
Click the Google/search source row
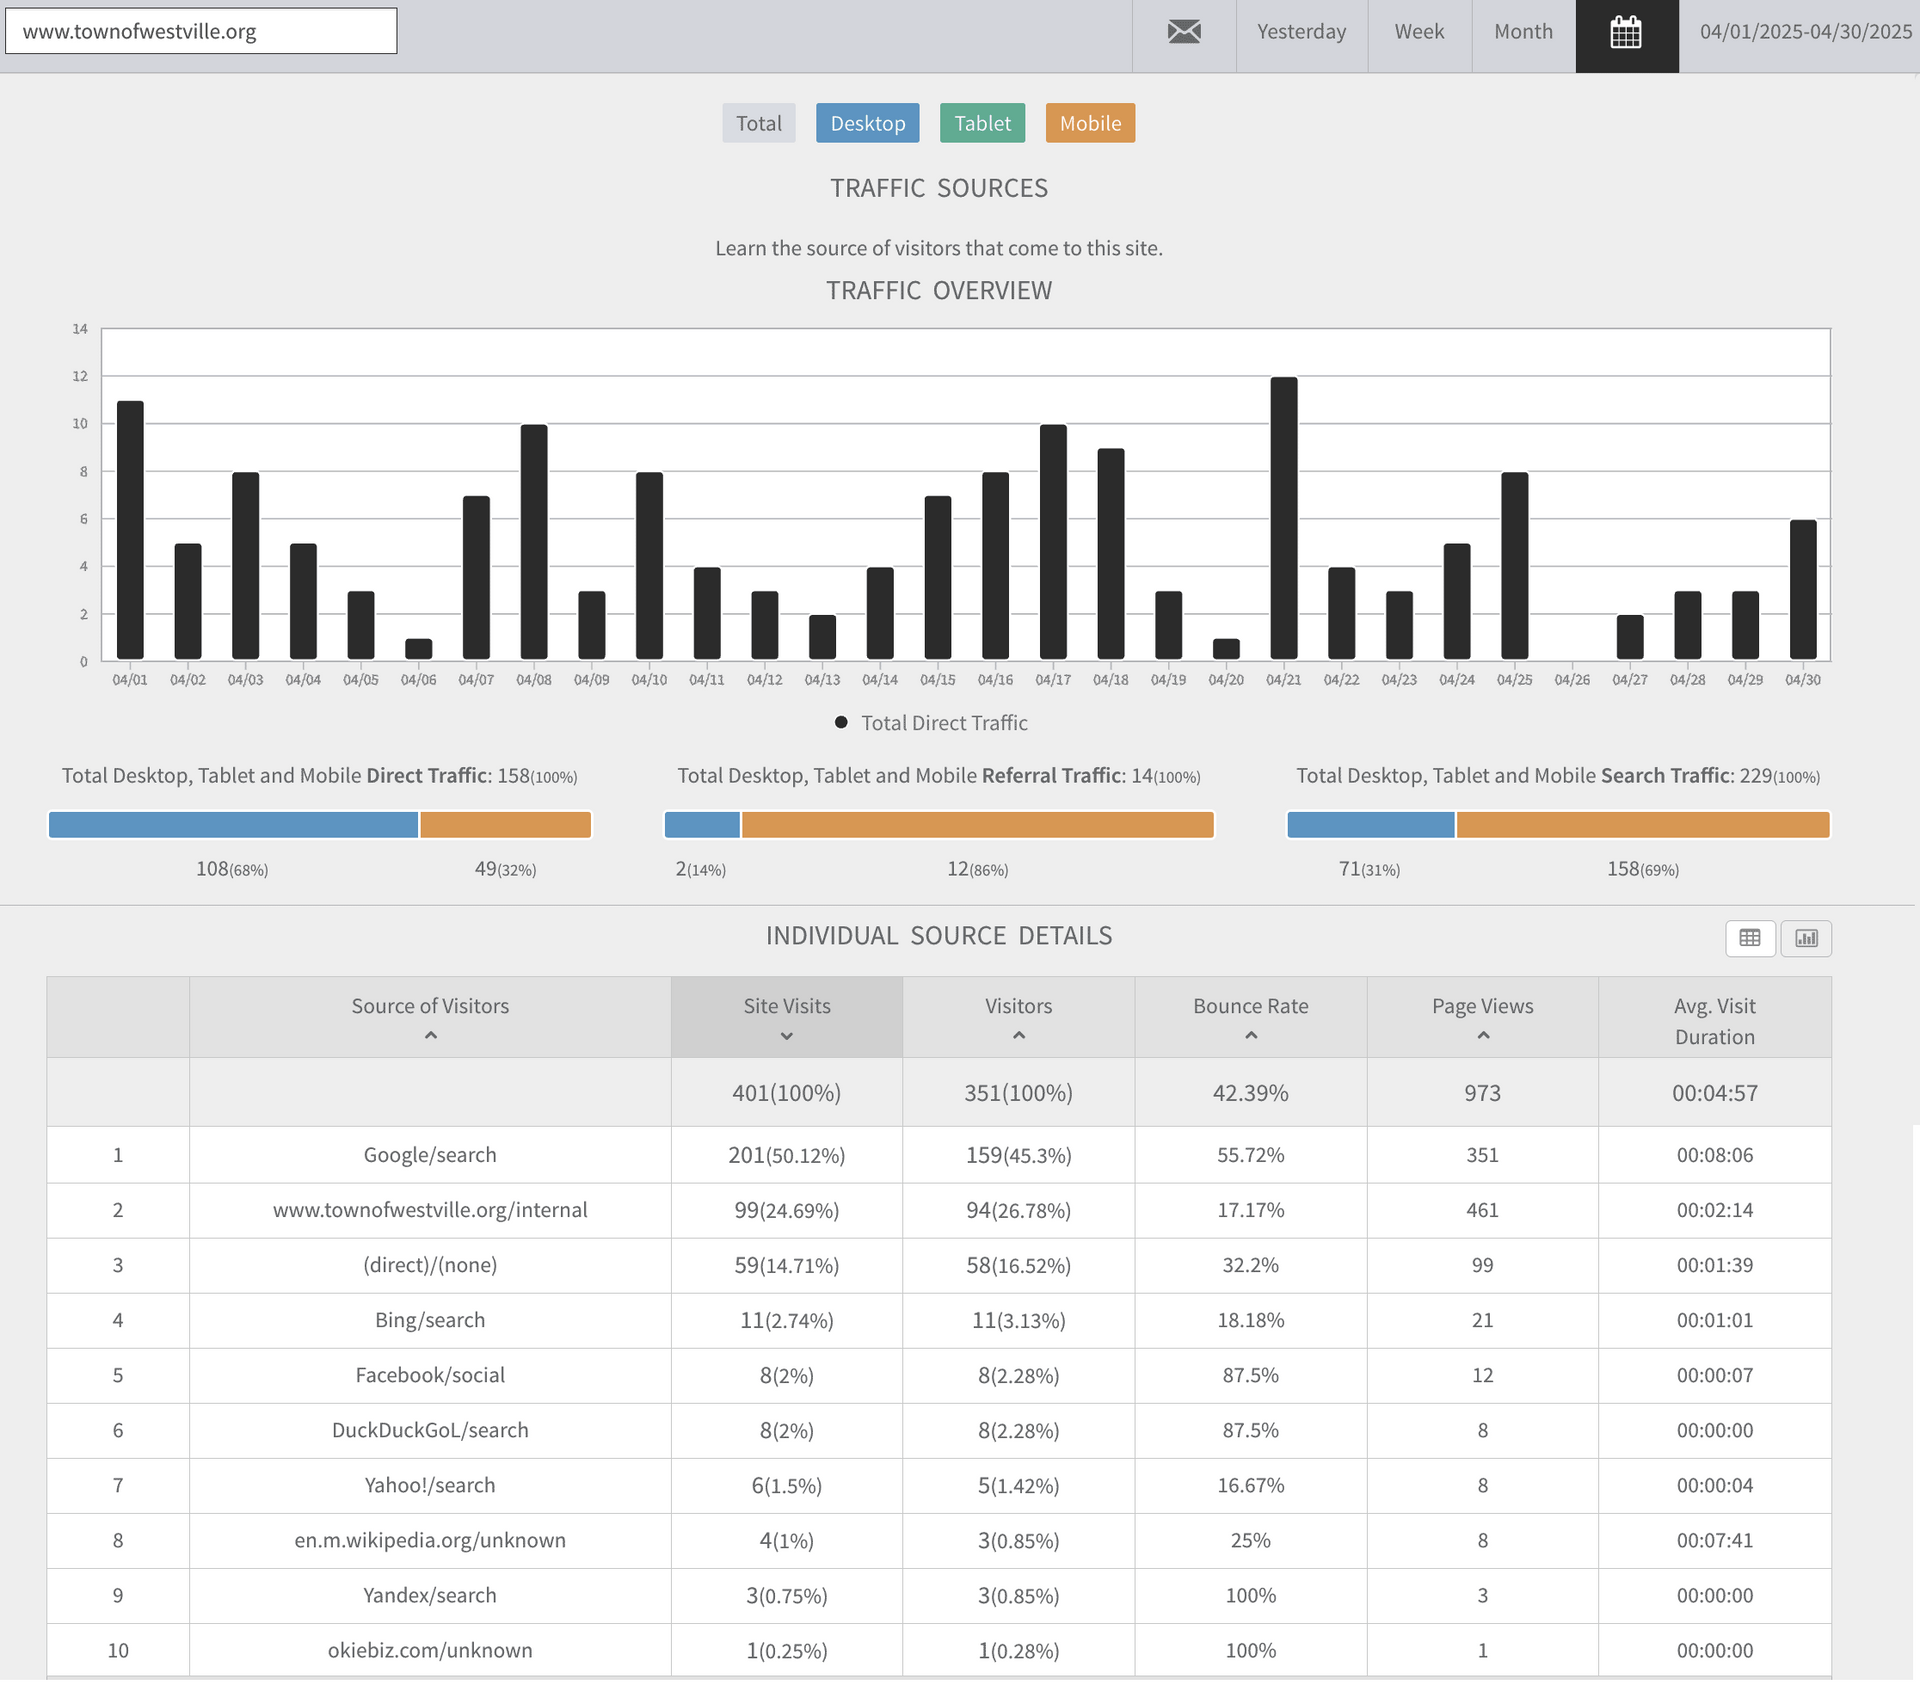(430, 1155)
